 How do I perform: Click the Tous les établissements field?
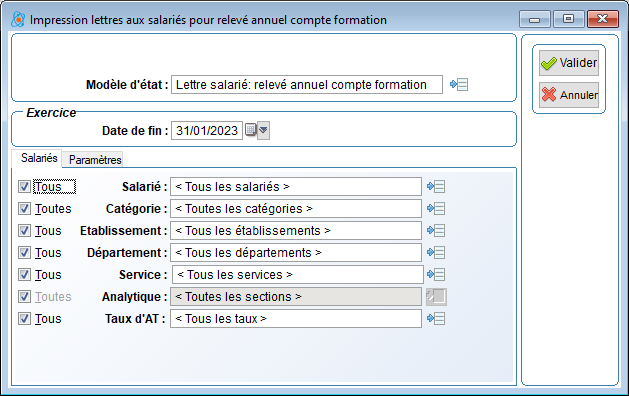(x=296, y=231)
